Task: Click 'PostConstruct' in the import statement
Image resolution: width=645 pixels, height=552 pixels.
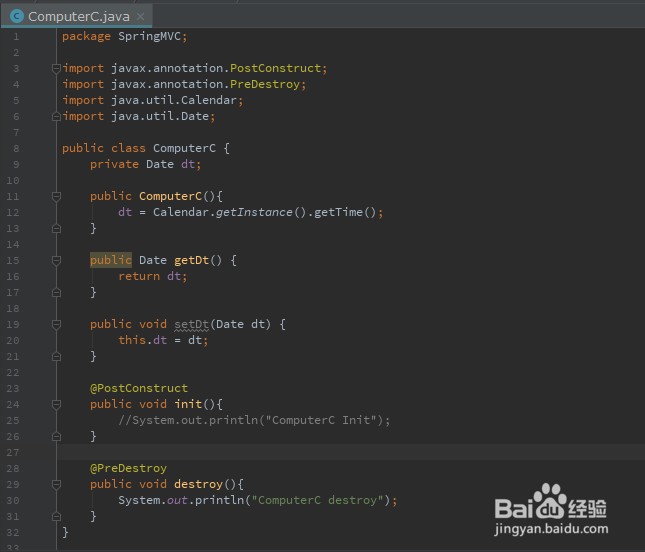Action: coord(275,68)
